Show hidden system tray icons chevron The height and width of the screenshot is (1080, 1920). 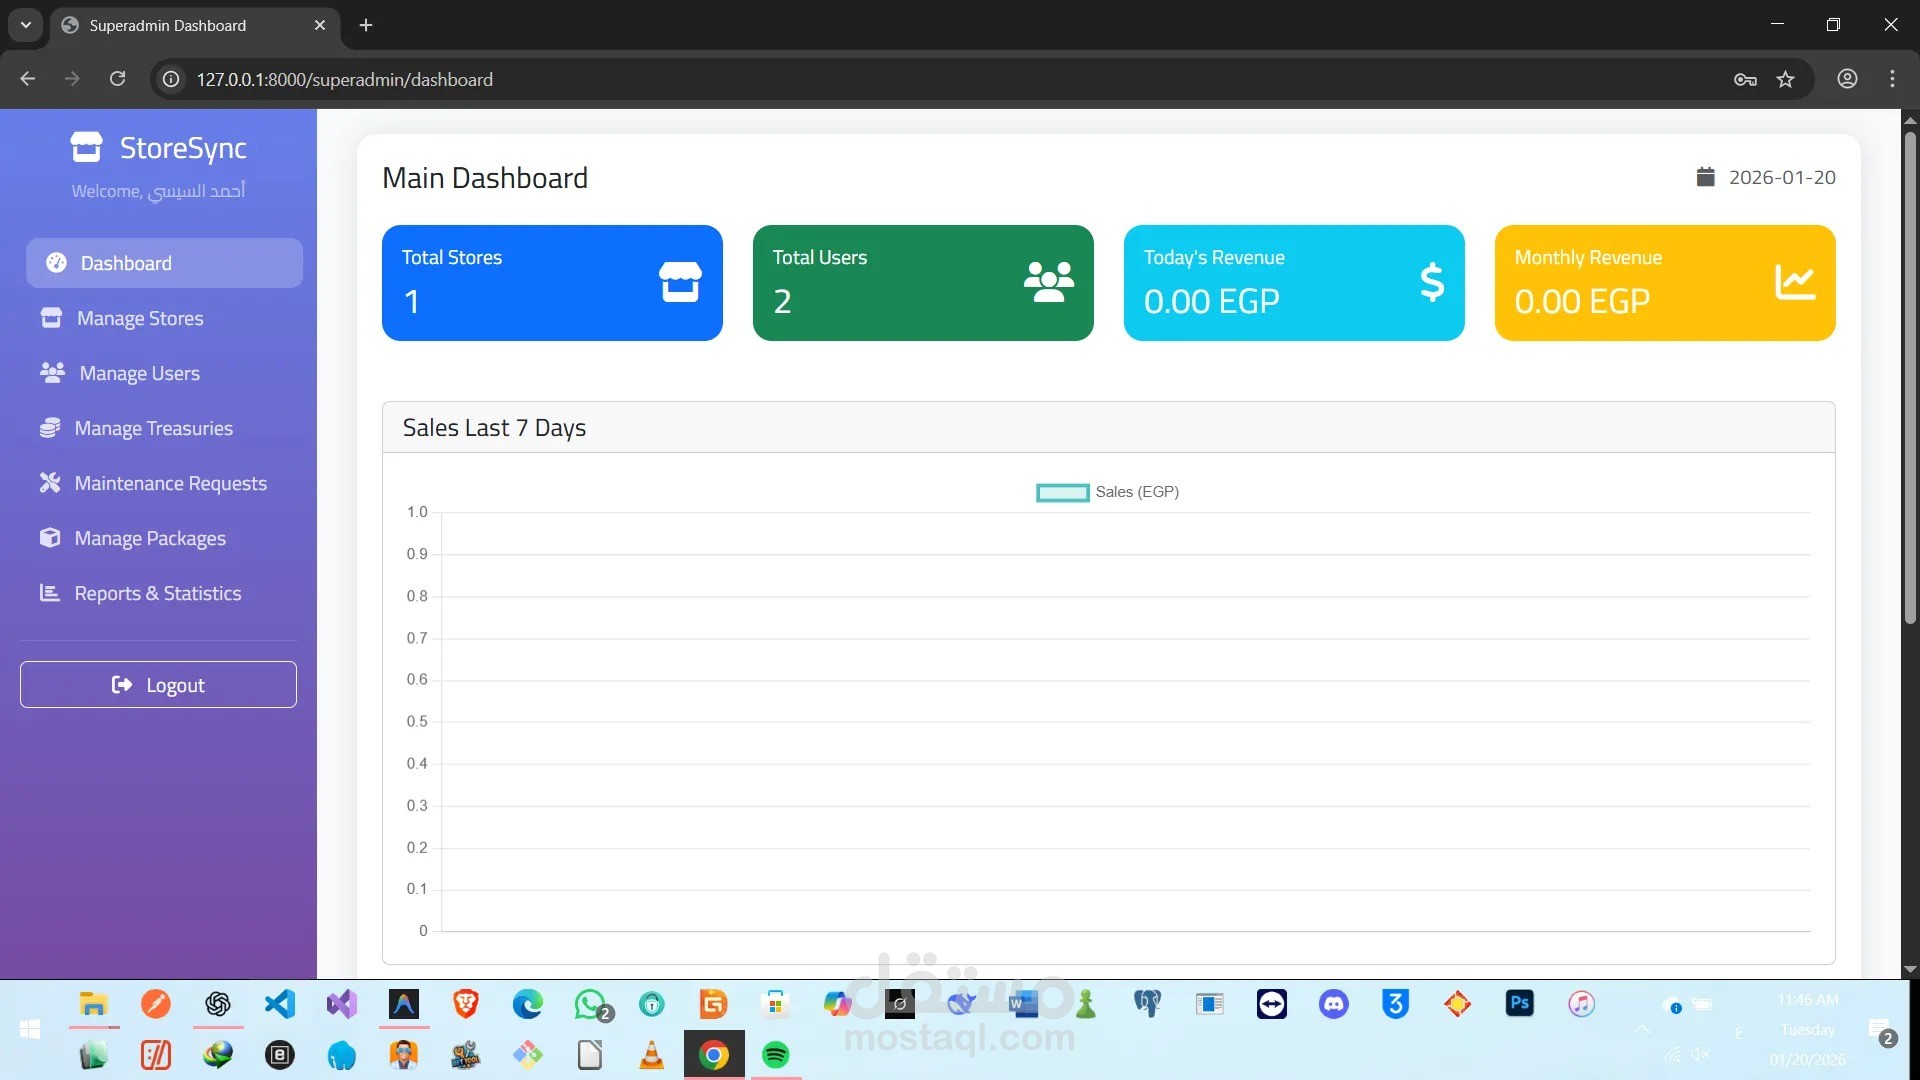coord(1641,1029)
